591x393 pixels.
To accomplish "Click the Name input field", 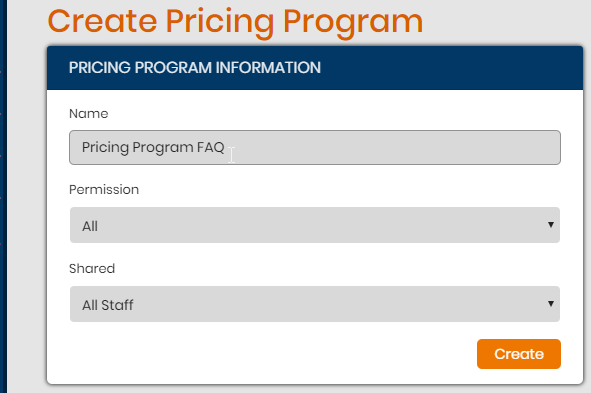I will pyautogui.click(x=315, y=147).
